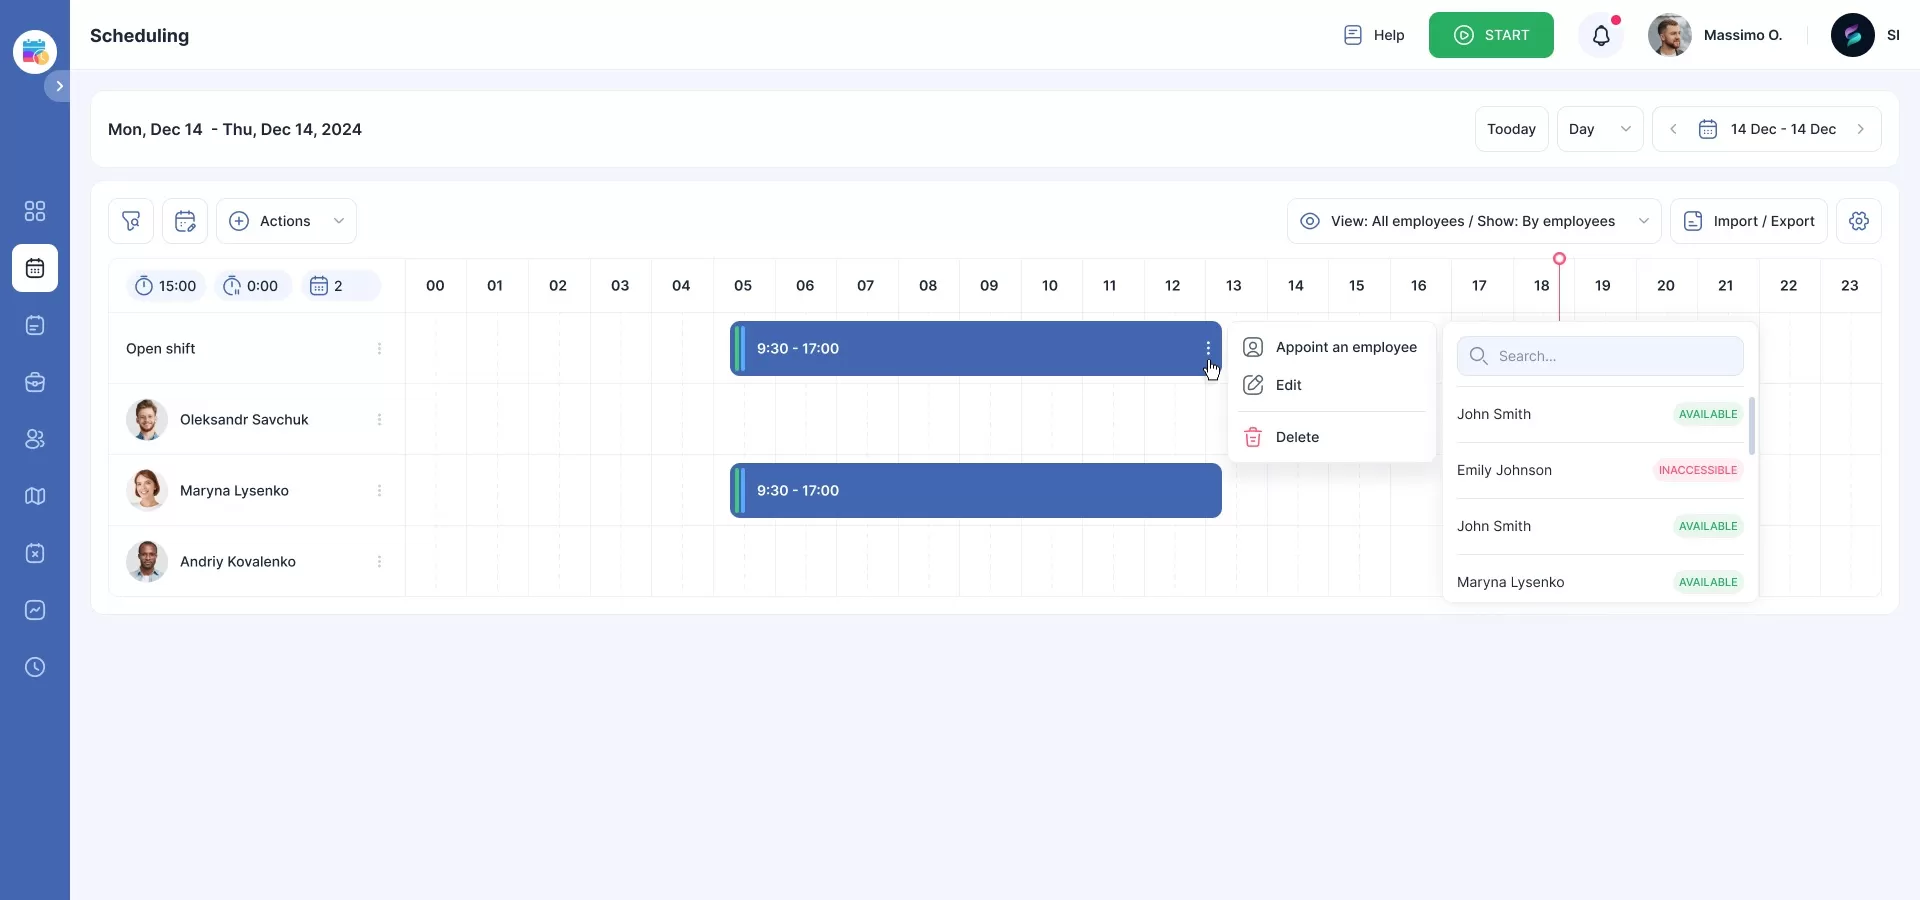Click the filter icon in toolbar
Image resolution: width=1920 pixels, height=900 pixels.
coord(131,221)
